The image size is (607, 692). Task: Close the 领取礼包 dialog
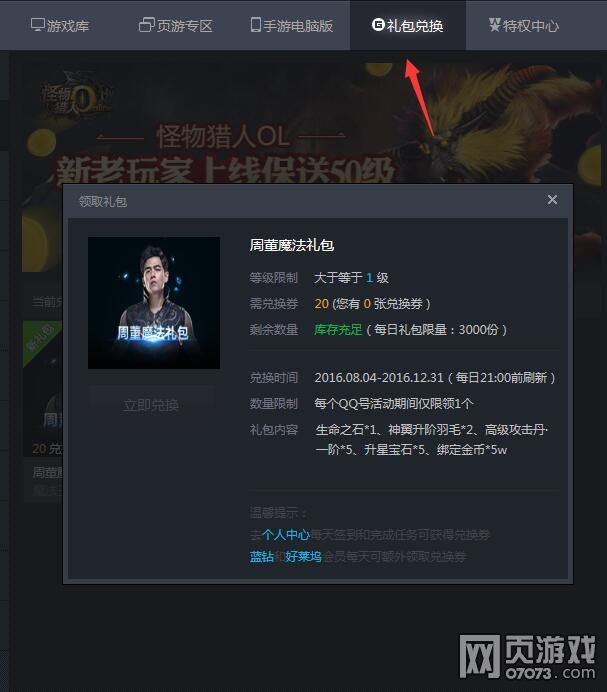tap(552, 200)
